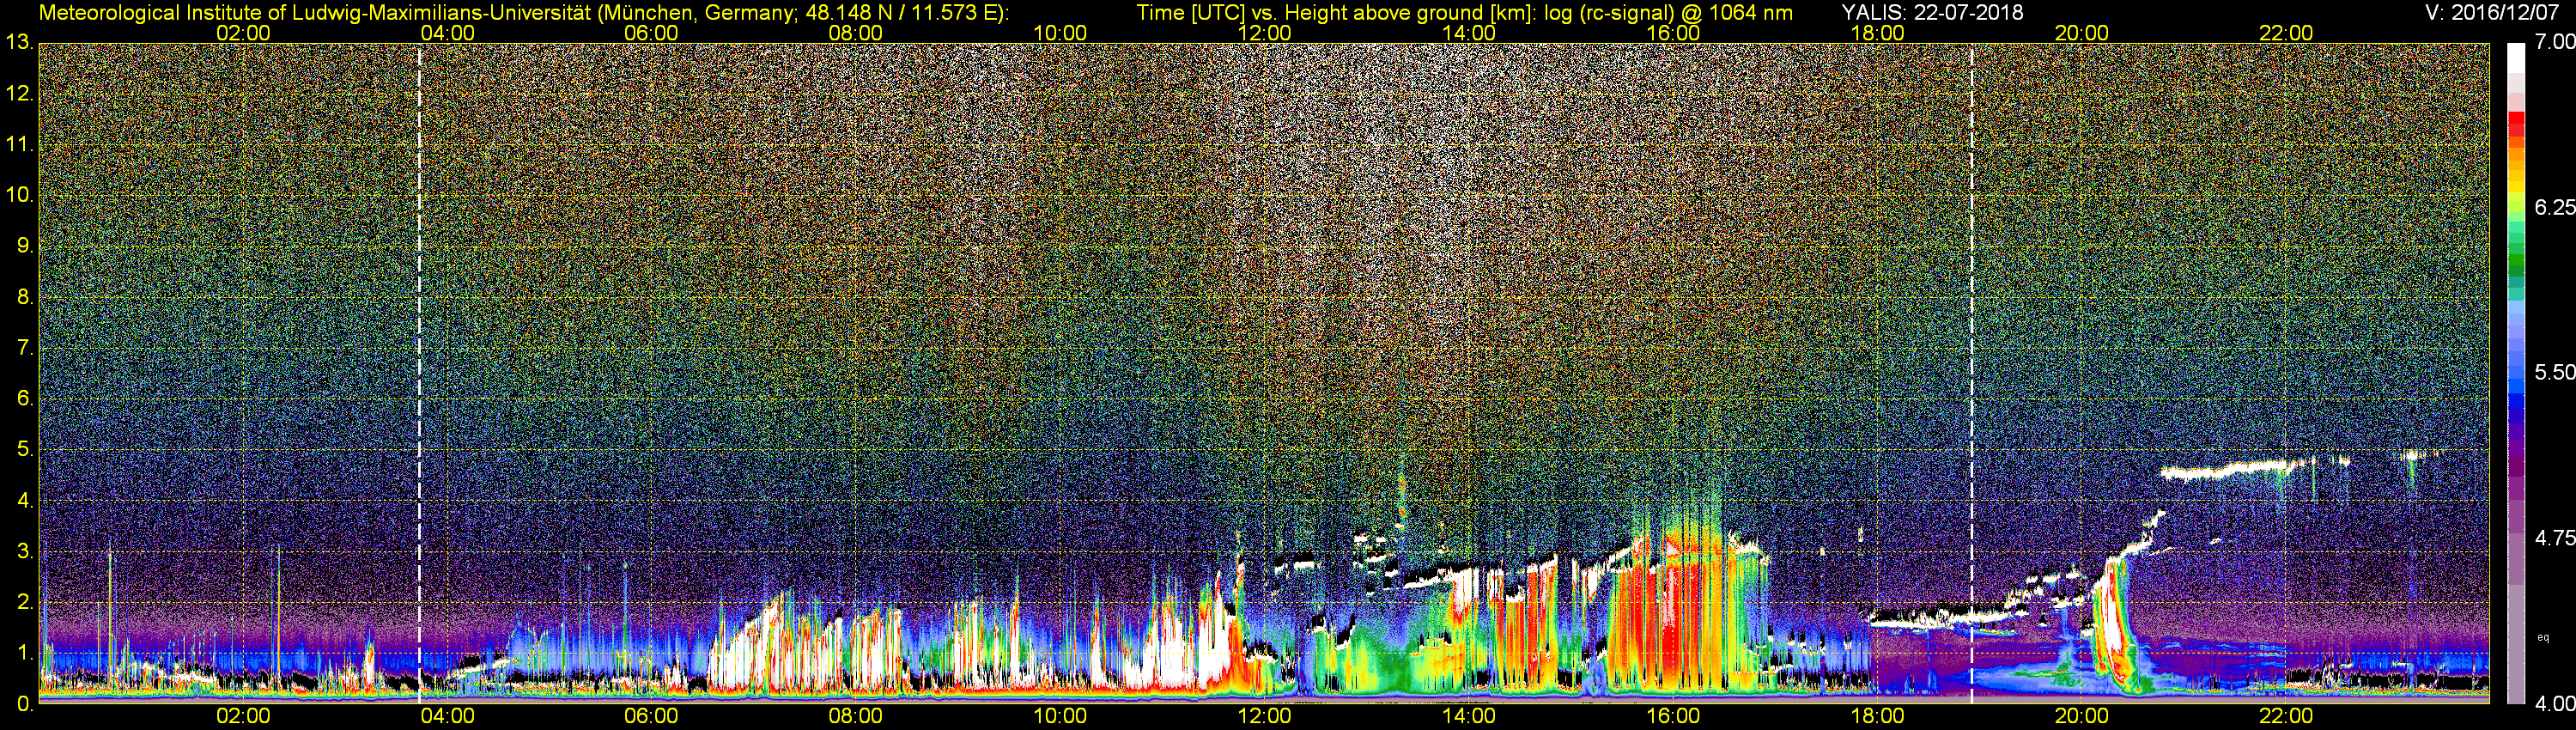Screen dimensions: 2576x730
Task: Click the 12:00 label on the top time axis
Action: [1265, 33]
